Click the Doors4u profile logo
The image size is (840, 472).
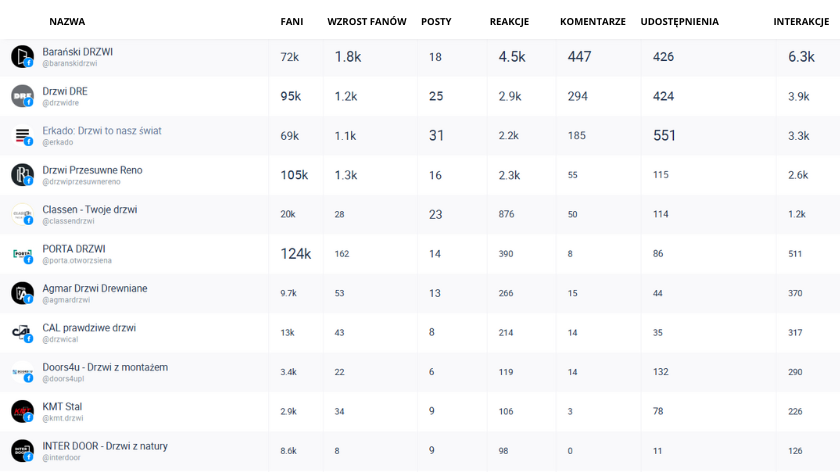click(22, 372)
